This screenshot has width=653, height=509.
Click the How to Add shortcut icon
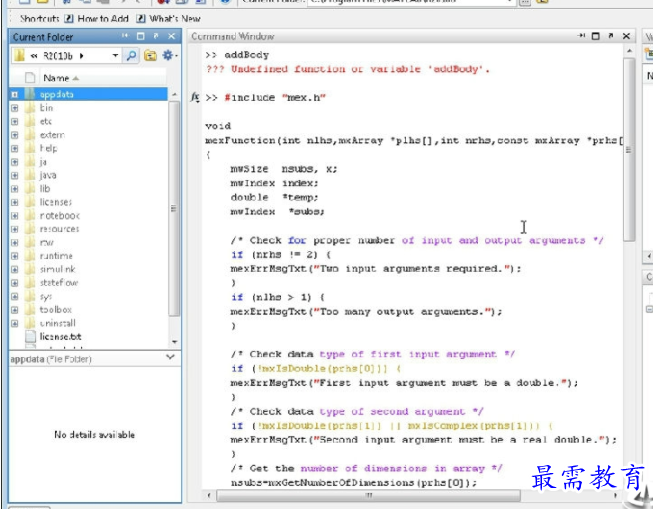point(69,19)
